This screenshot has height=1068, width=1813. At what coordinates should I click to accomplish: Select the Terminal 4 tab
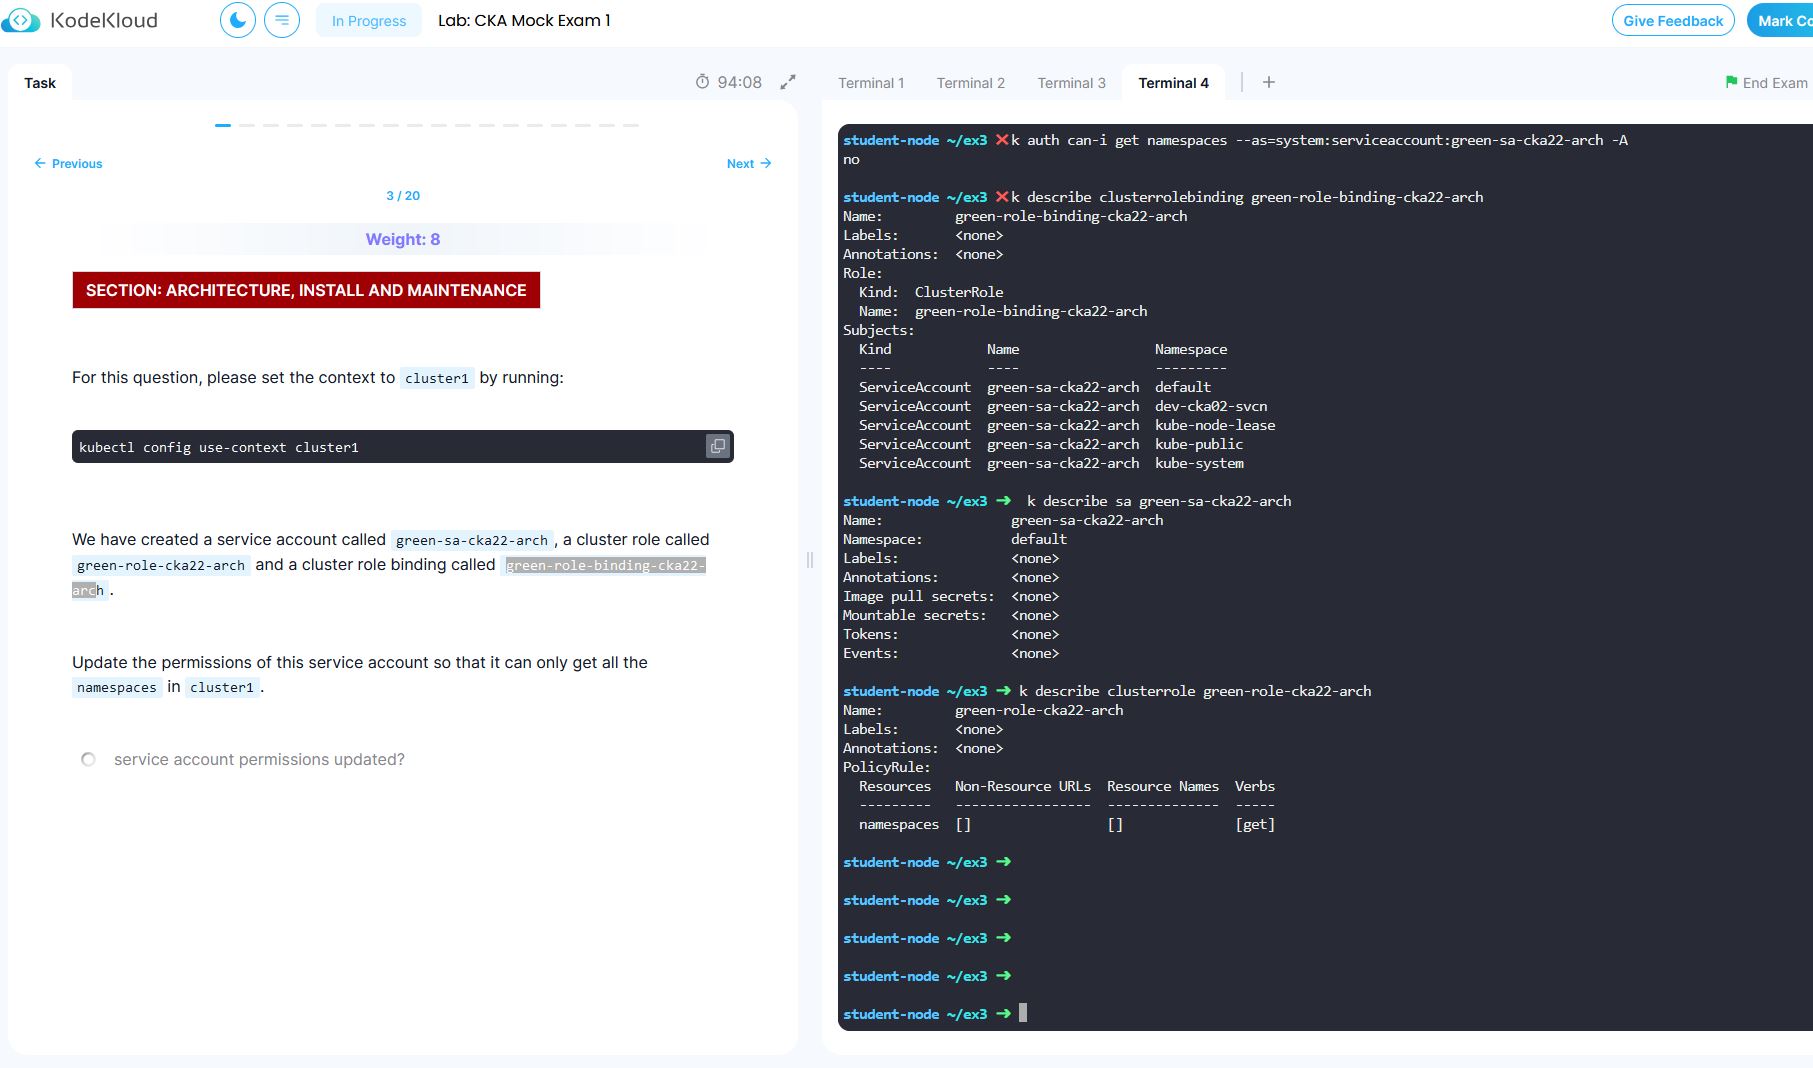[x=1173, y=83]
